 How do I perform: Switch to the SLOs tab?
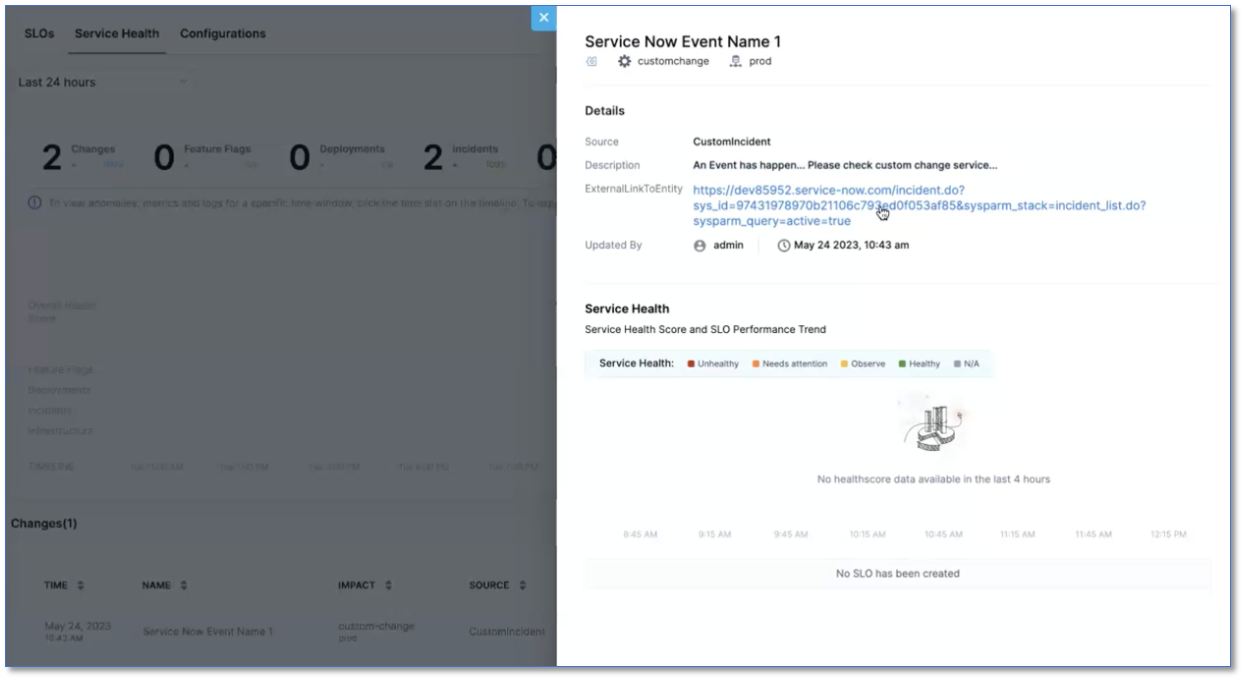click(39, 33)
